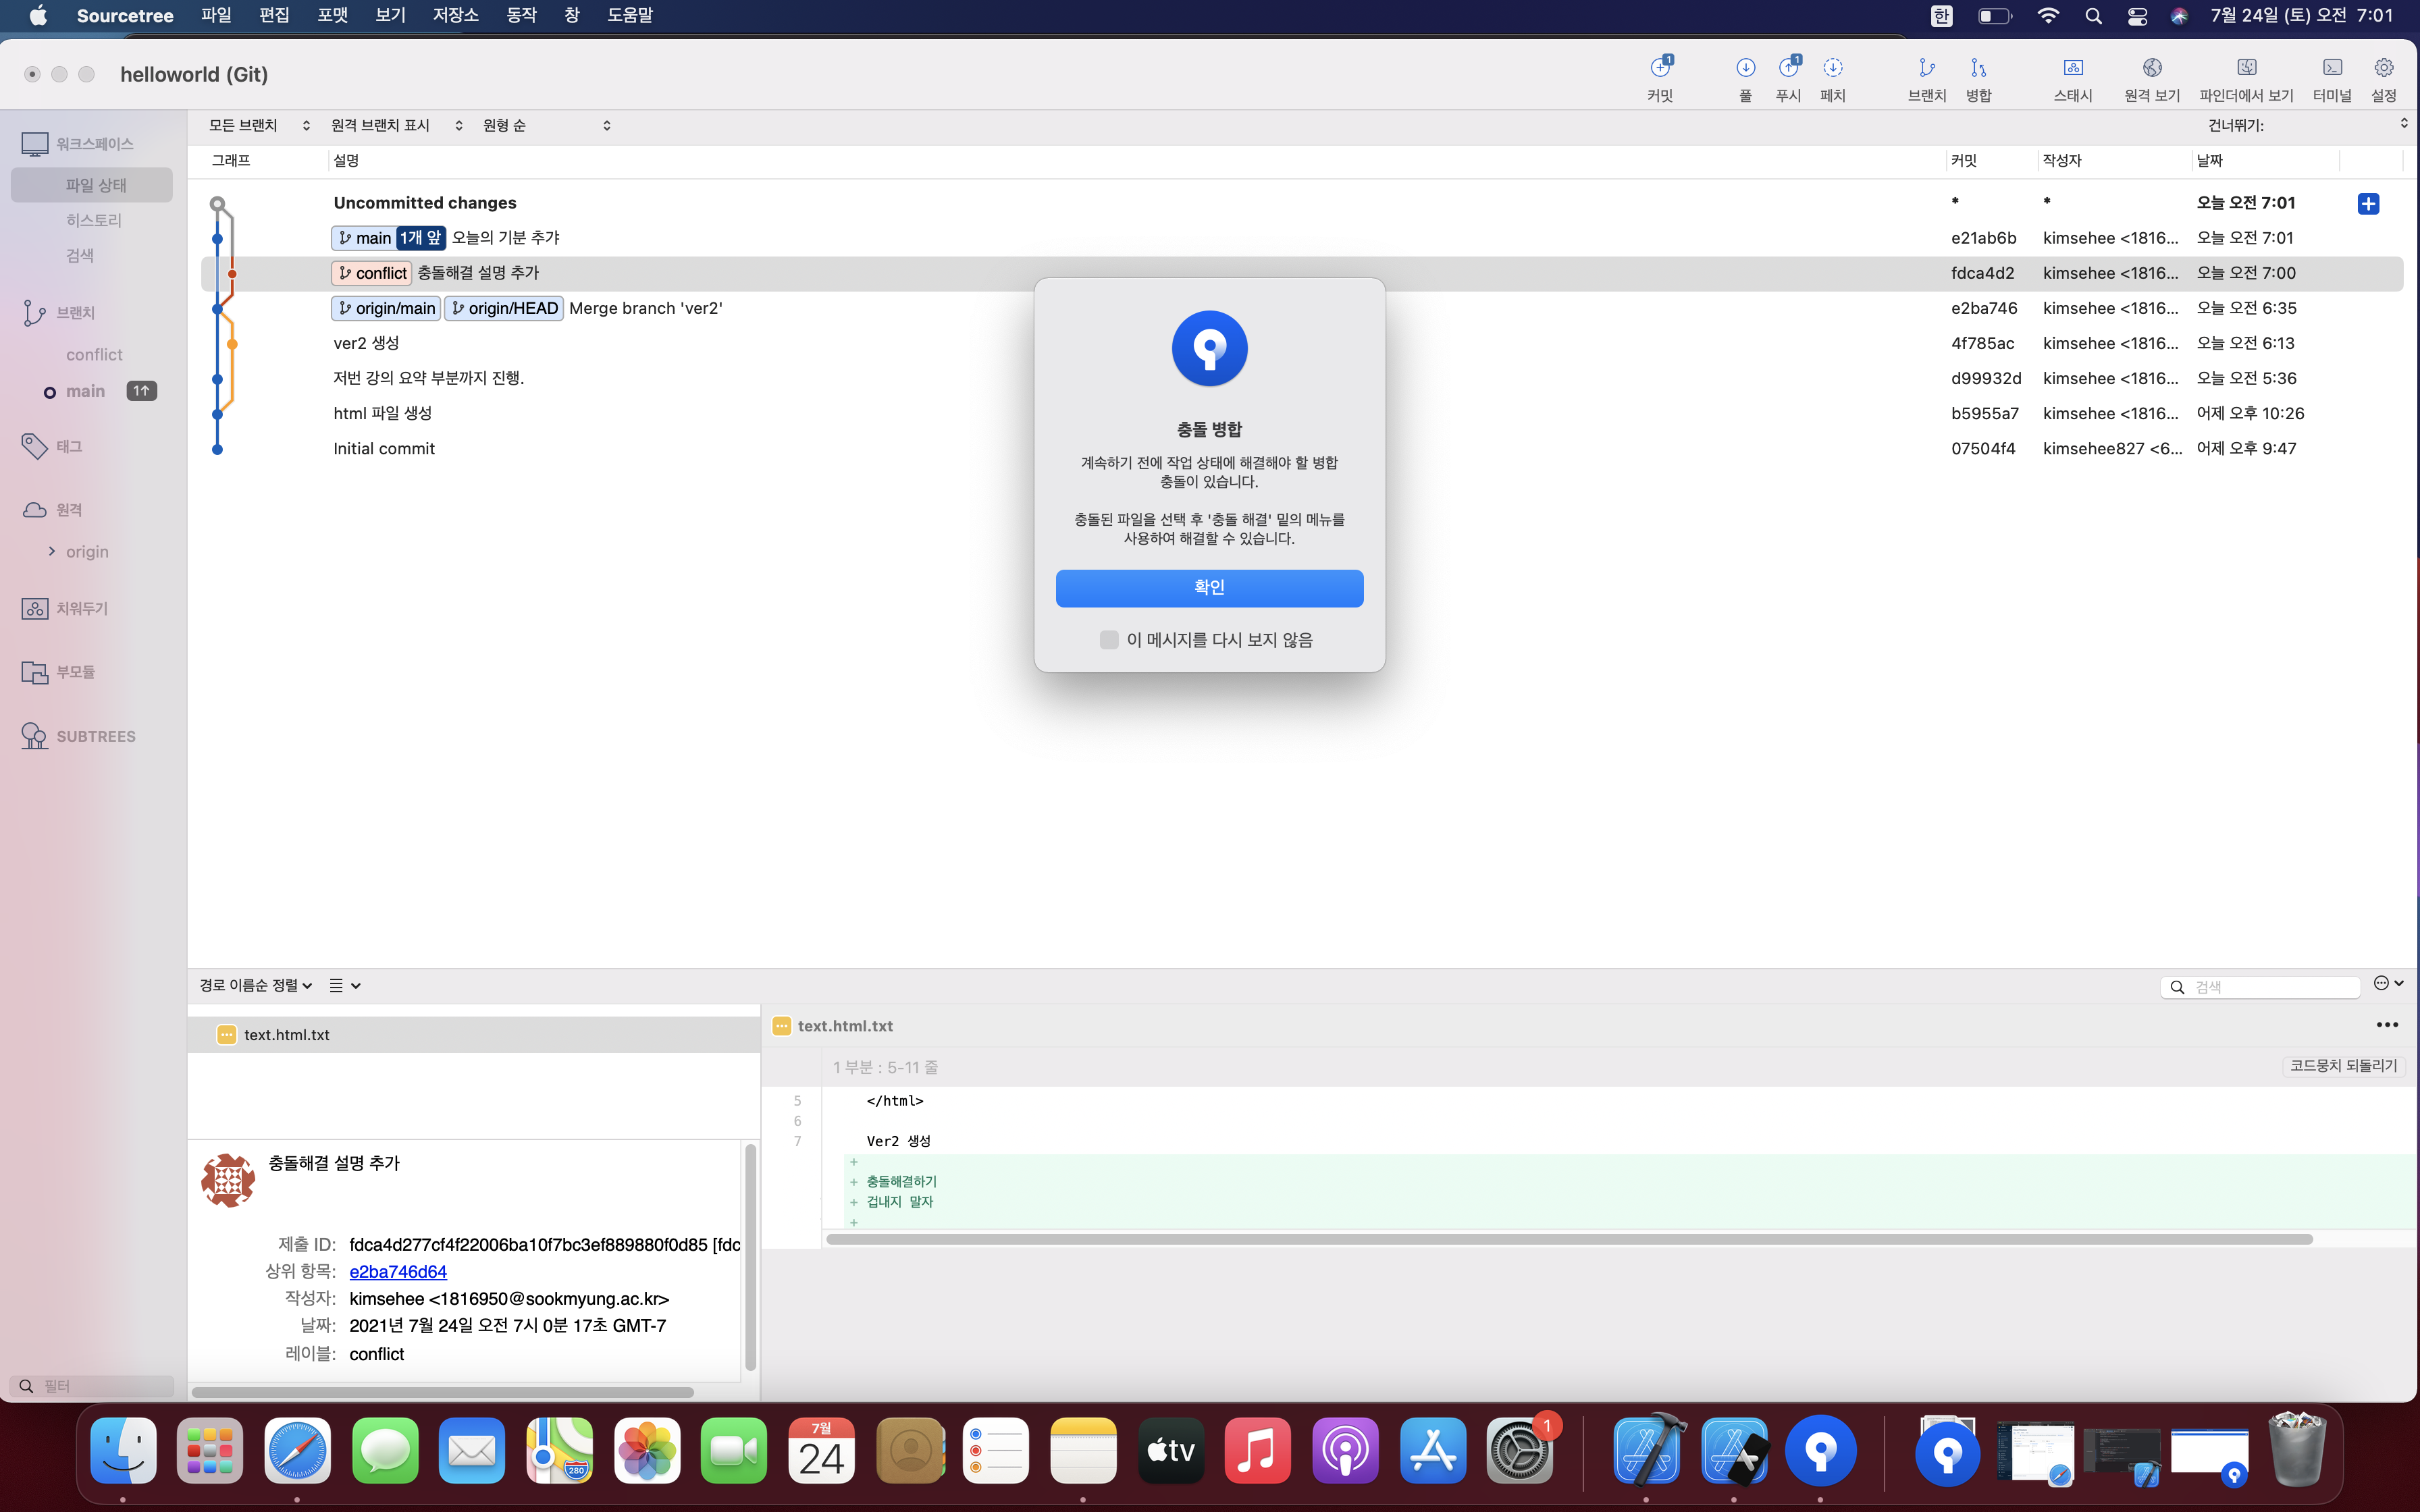Click the Fetch (페치) toolbar icon
This screenshot has width=2420, height=1512.
click(x=1832, y=68)
